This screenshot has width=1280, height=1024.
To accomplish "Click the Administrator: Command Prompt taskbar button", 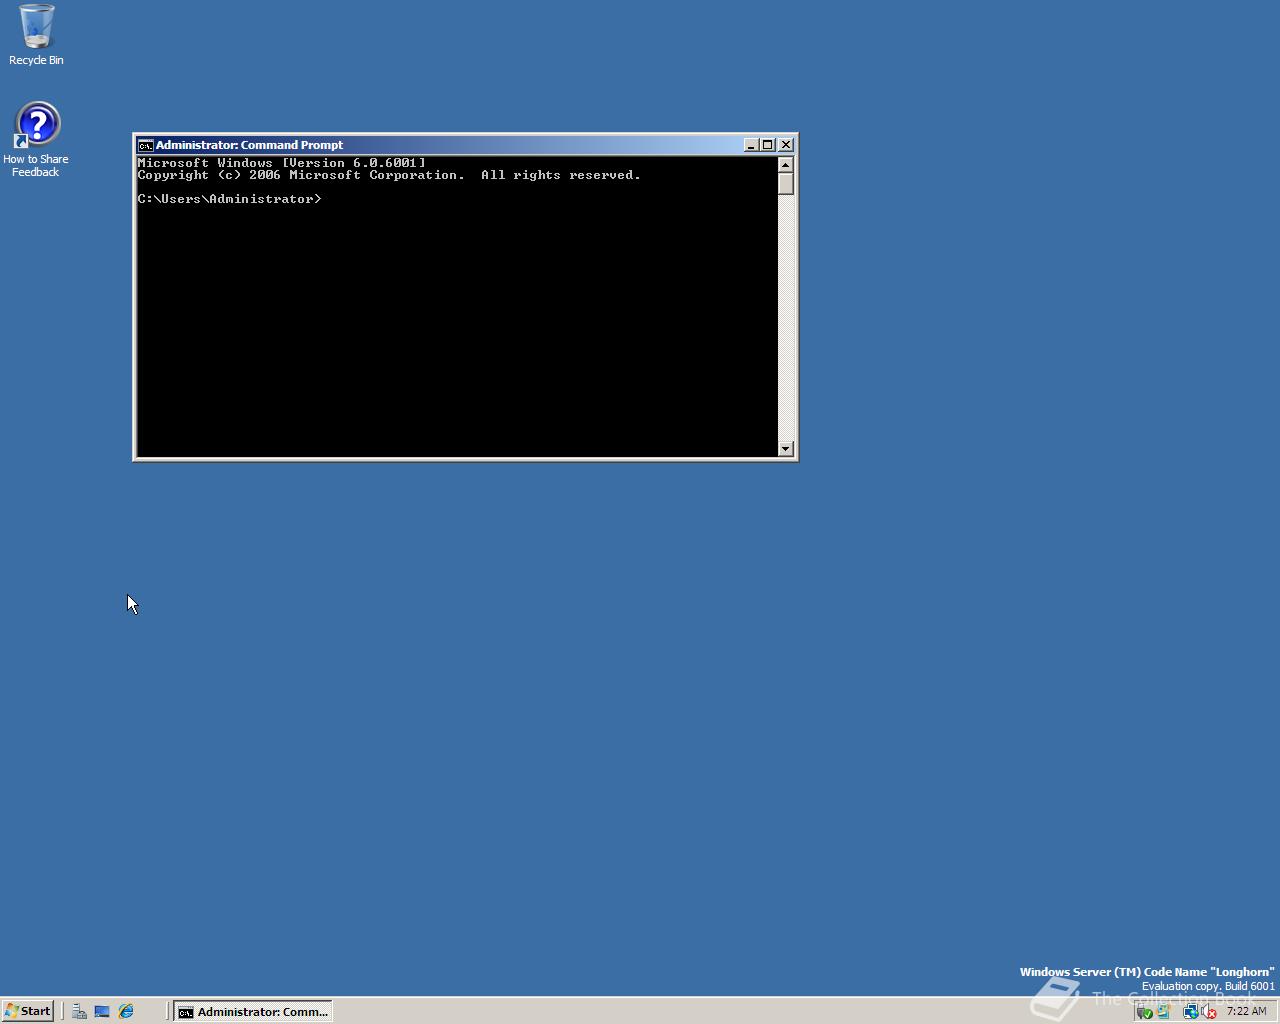I will click(253, 1011).
